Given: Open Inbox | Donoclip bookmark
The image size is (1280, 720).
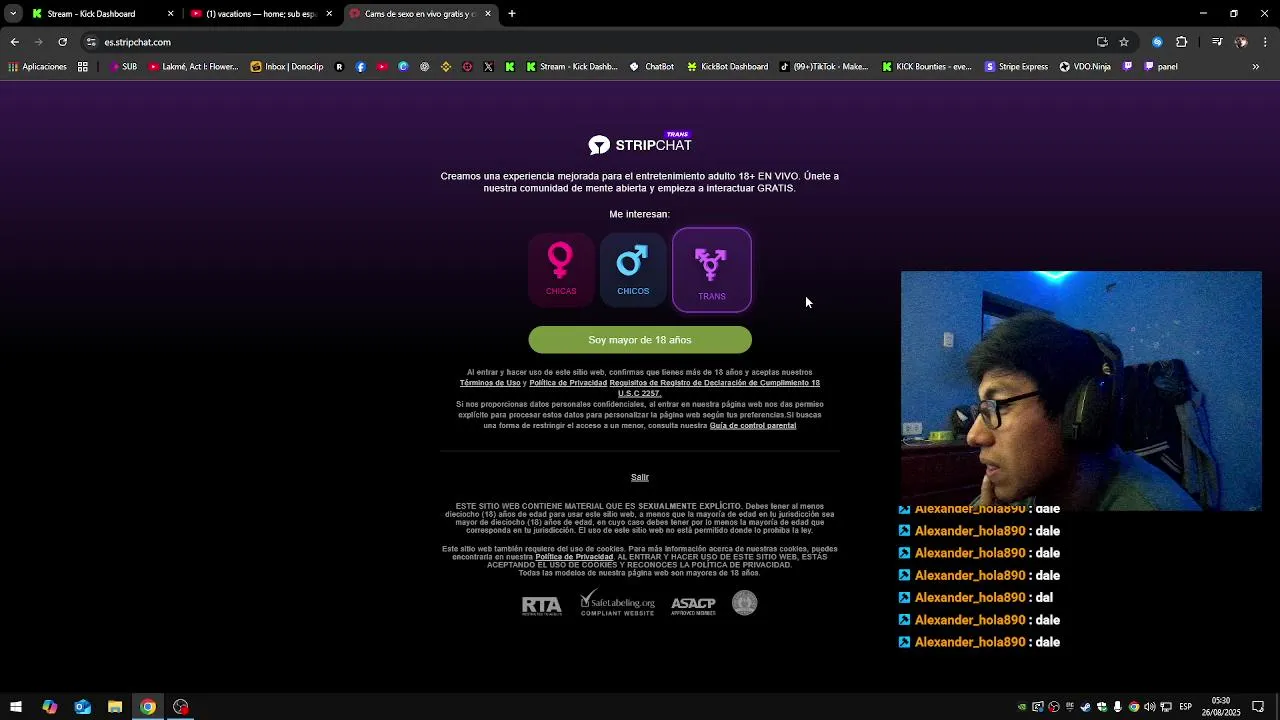Looking at the screenshot, I should point(287,67).
